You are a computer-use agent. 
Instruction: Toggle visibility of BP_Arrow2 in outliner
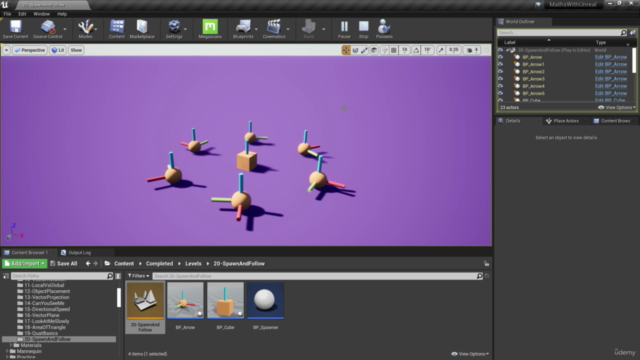500,71
